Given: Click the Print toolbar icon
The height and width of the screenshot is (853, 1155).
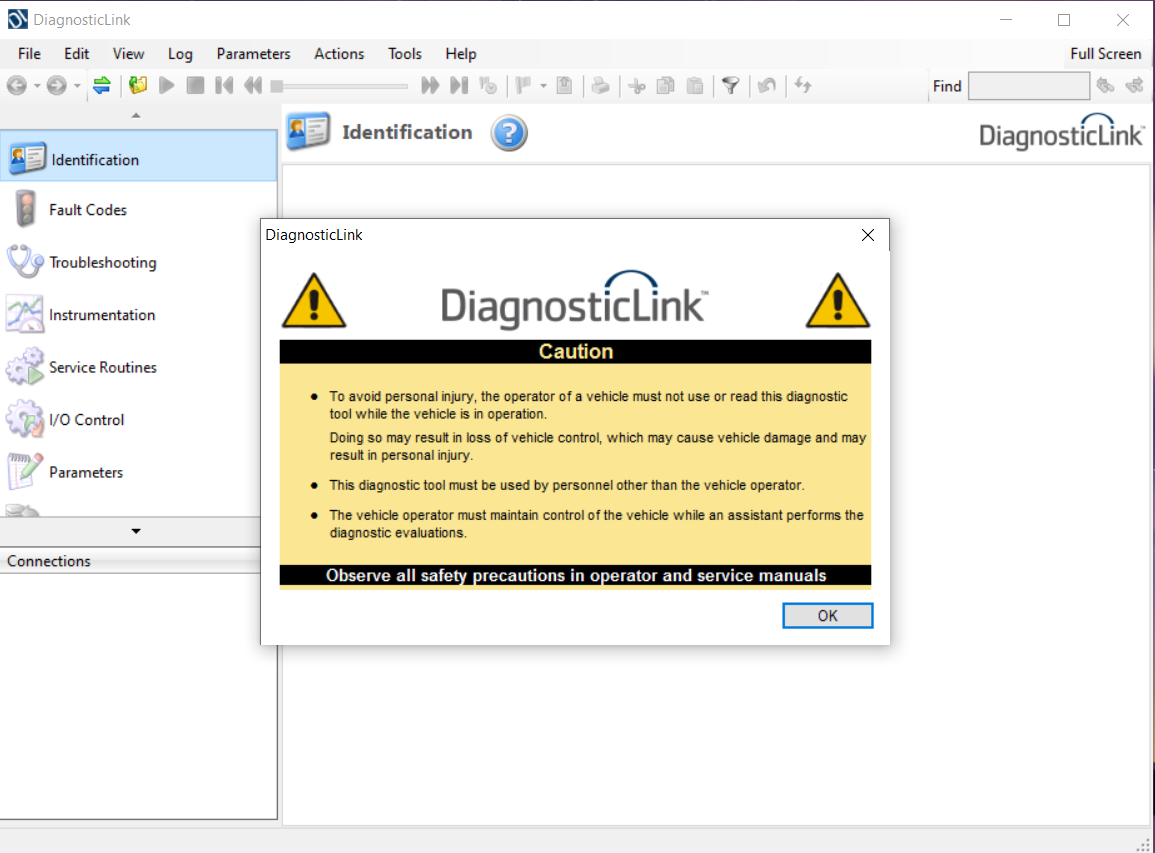Looking at the screenshot, I should click(600, 85).
